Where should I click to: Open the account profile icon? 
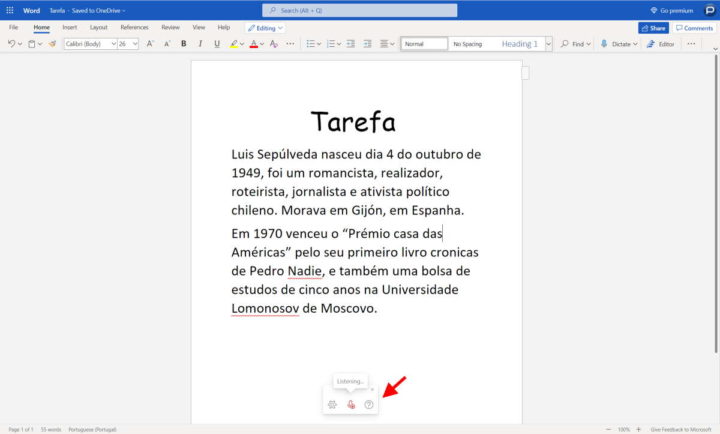[710, 10]
